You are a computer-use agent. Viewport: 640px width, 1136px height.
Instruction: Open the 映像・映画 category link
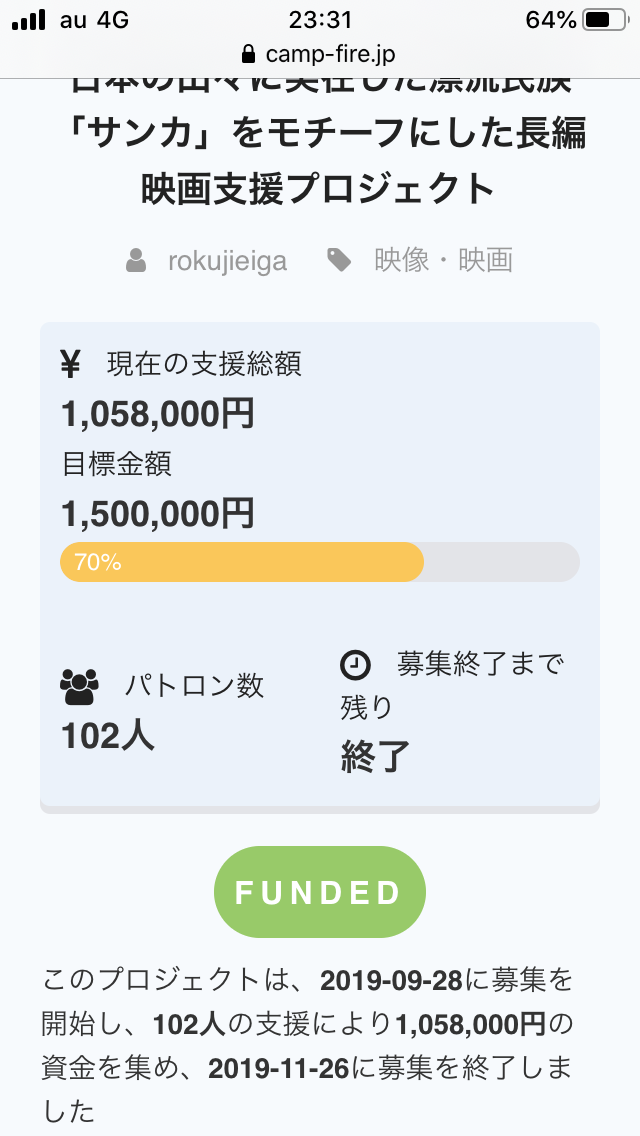tap(443, 261)
